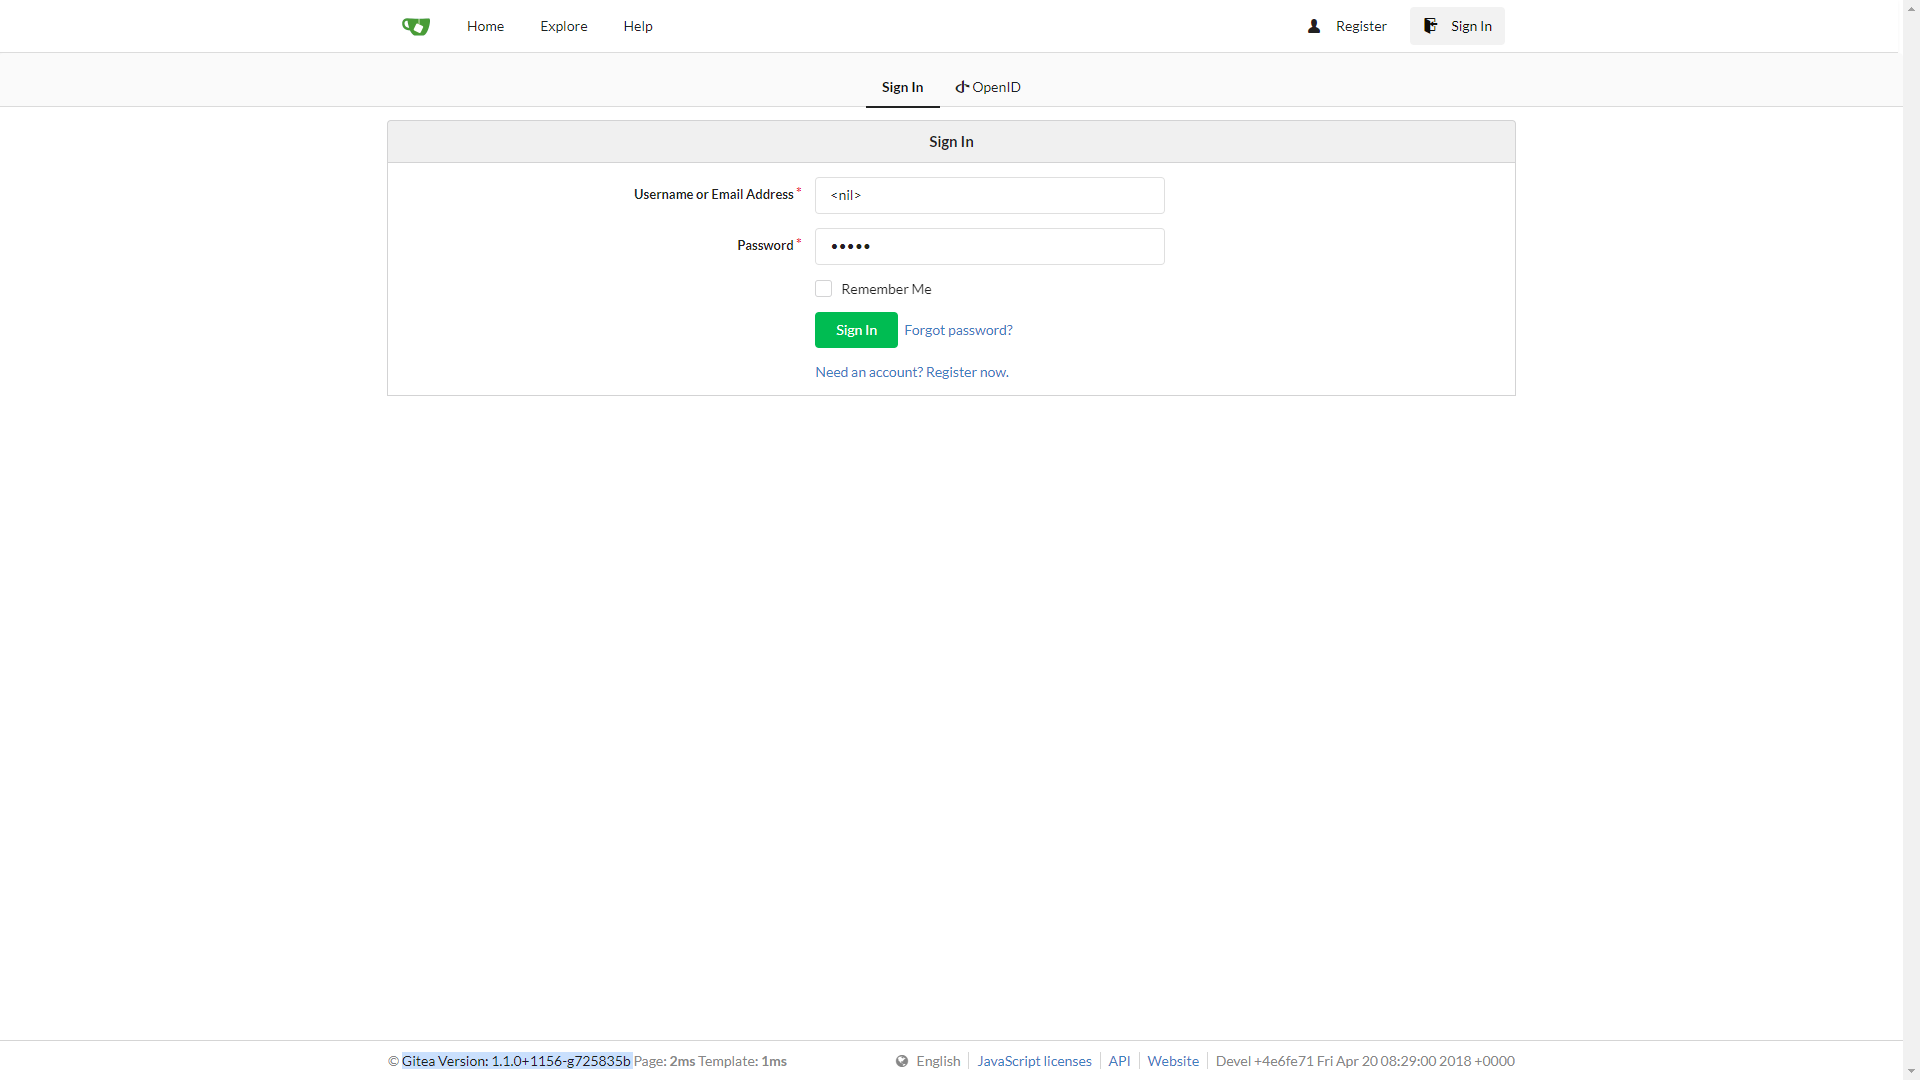
Task: Click the red asterisk beside Password
Action: pyautogui.click(x=800, y=241)
